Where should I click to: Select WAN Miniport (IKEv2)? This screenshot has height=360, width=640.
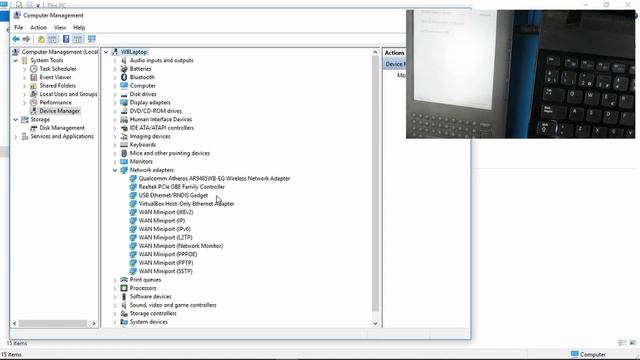[166, 212]
